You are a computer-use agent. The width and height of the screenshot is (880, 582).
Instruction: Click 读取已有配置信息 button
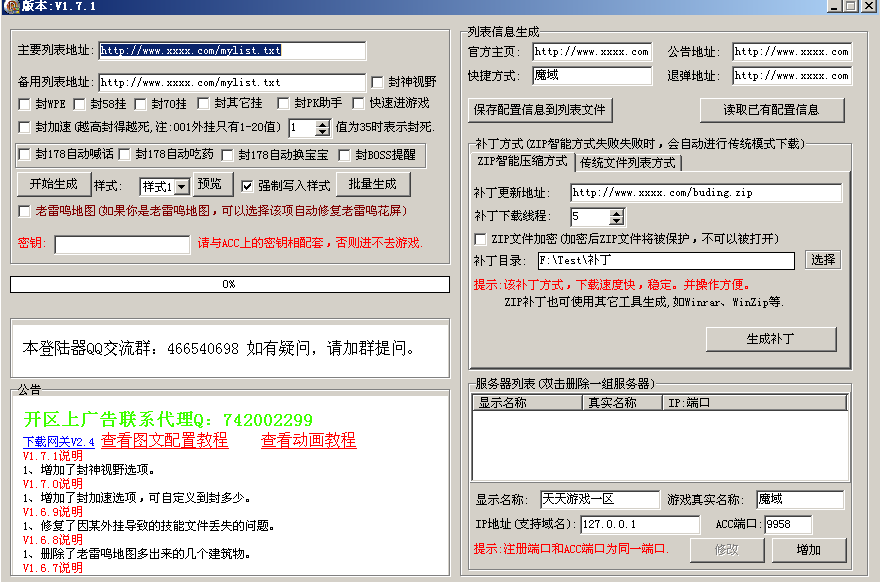[x=771, y=110]
